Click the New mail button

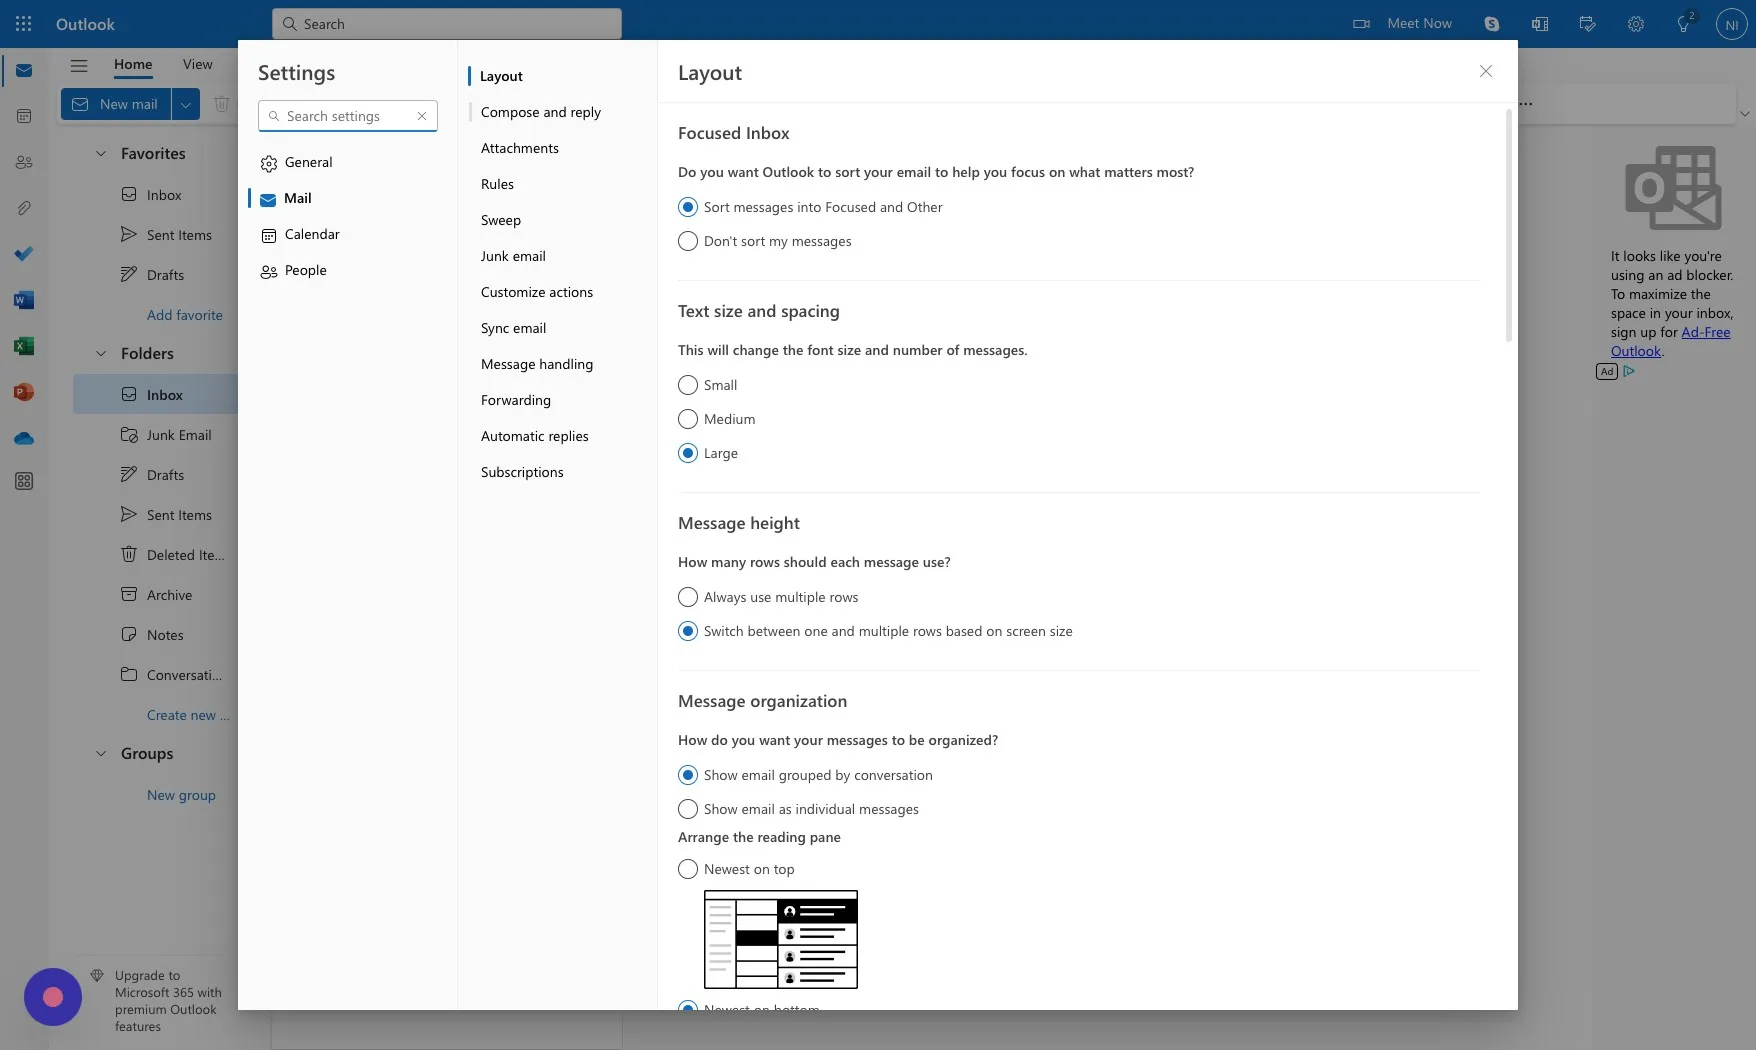117,104
